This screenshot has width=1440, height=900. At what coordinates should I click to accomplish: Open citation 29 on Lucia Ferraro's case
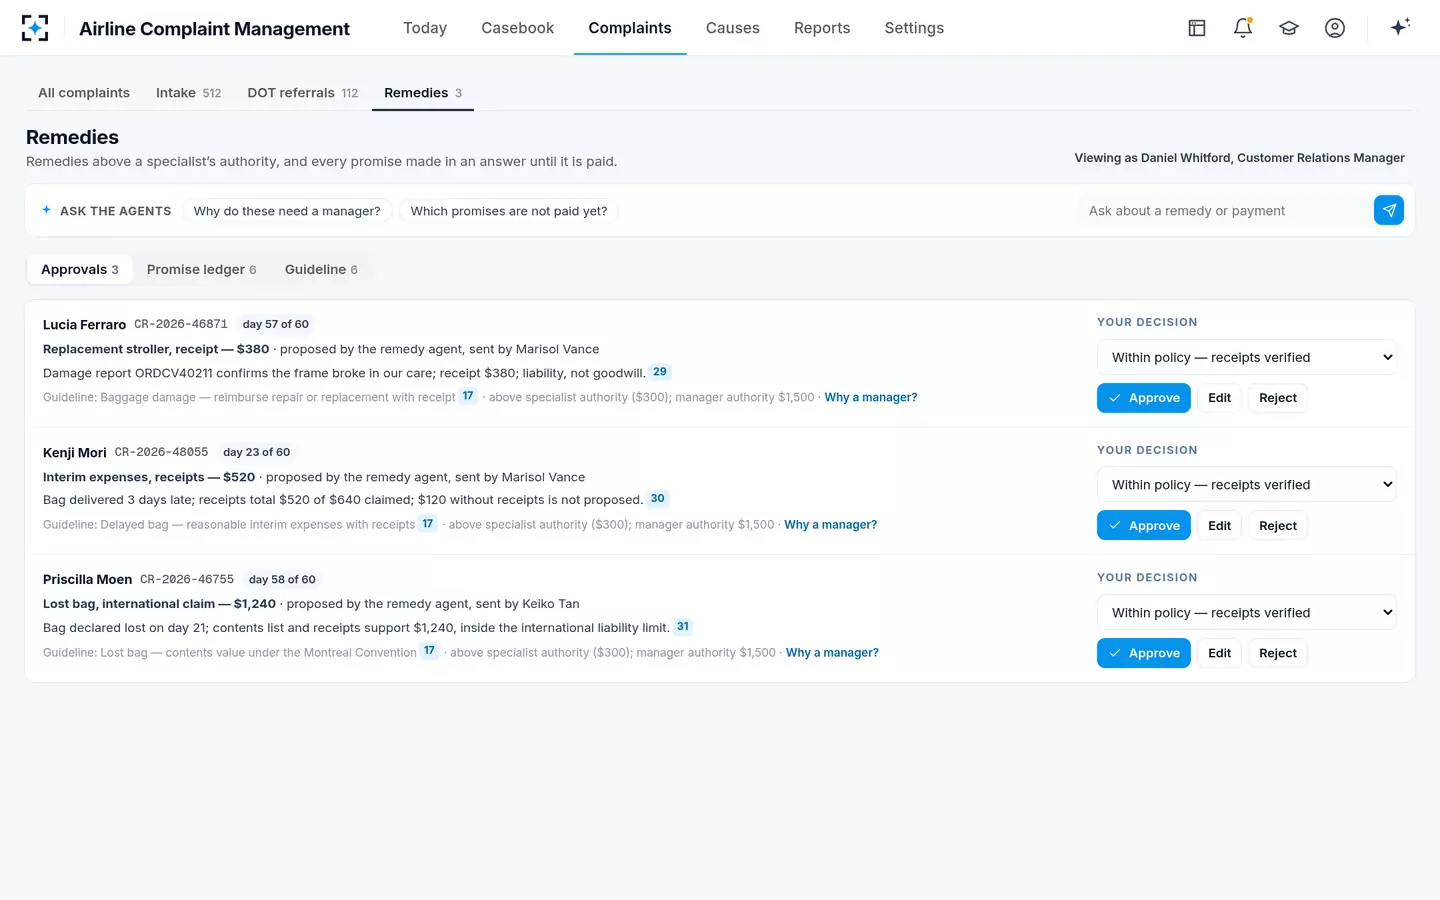[660, 372]
